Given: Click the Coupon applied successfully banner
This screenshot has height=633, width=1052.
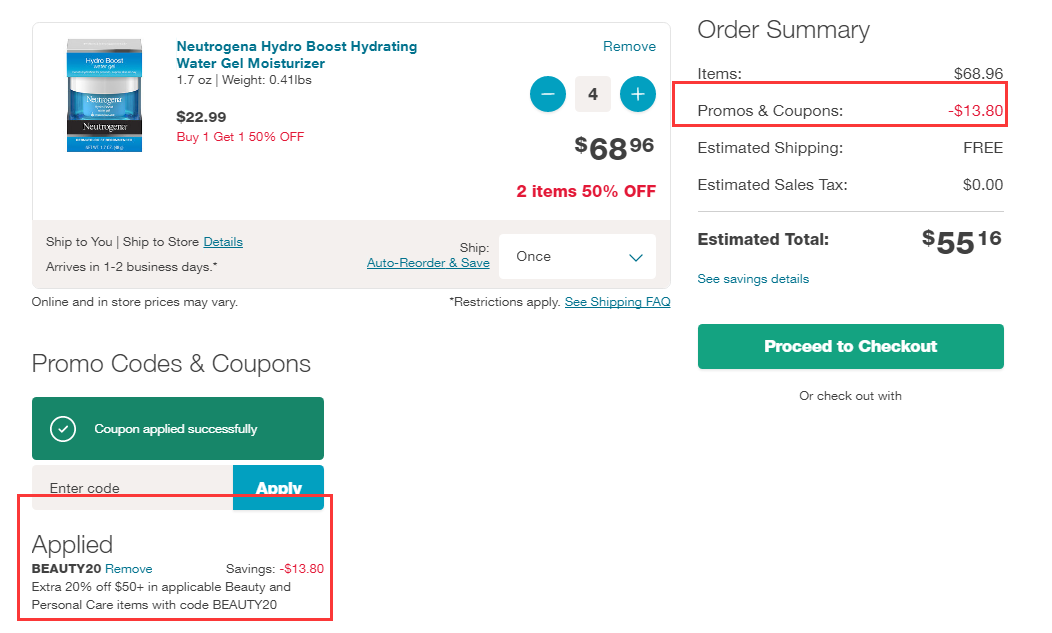Looking at the screenshot, I should click(x=177, y=429).
